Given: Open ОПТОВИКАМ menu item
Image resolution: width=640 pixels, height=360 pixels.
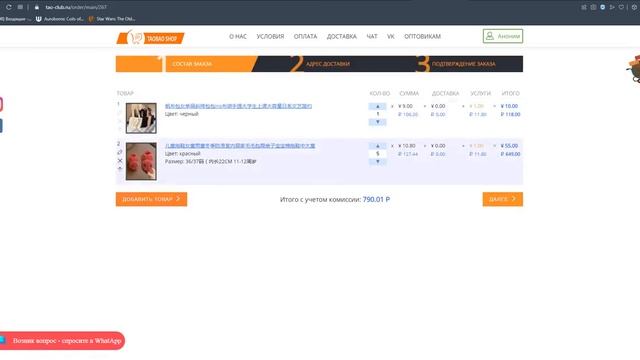Looking at the screenshot, I should [x=422, y=36].
